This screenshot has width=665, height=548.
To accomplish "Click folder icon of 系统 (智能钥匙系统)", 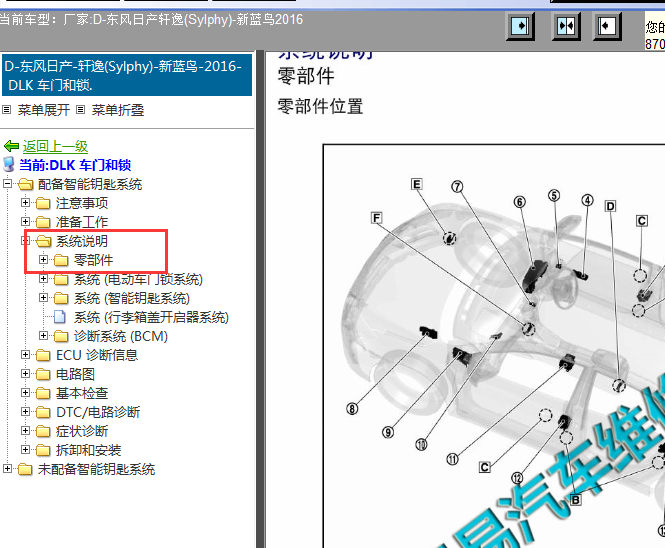I will click(61, 298).
